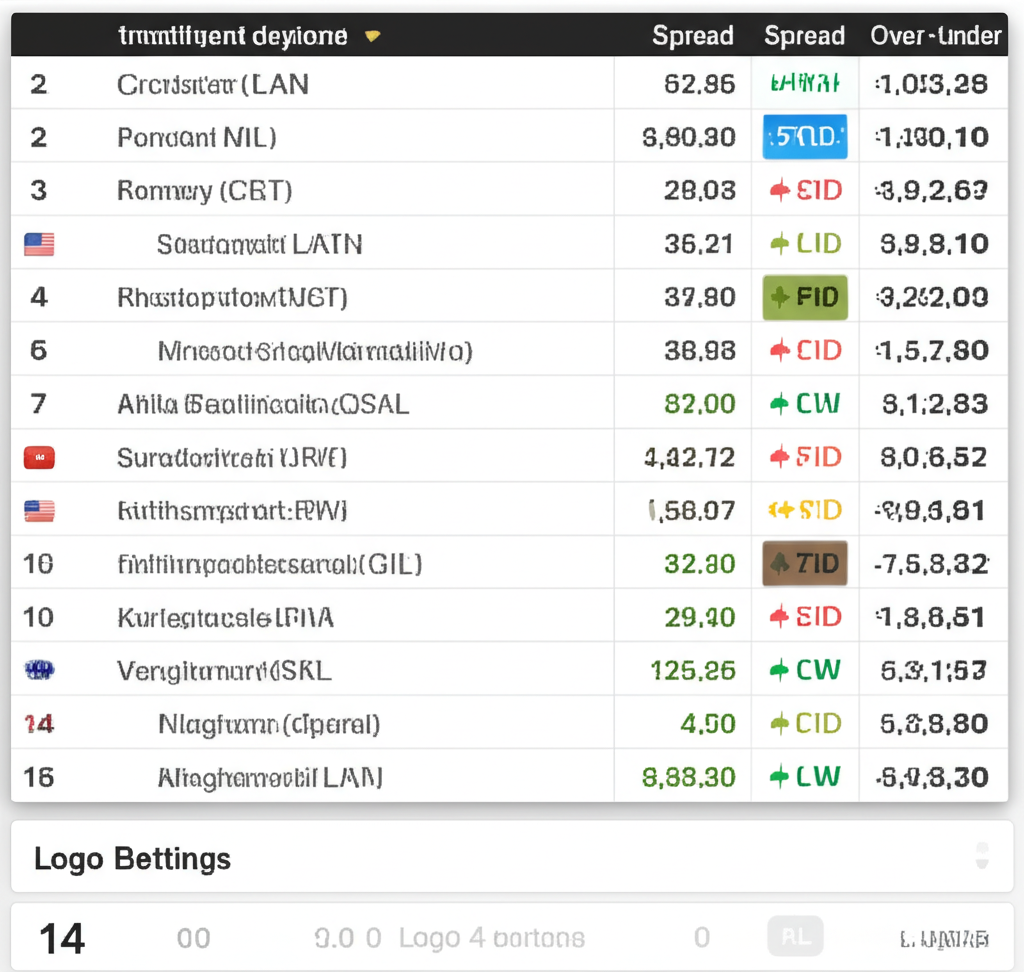This screenshot has height=972, width=1024.
Task: Select the 125.26 spread value
Action: tap(692, 670)
